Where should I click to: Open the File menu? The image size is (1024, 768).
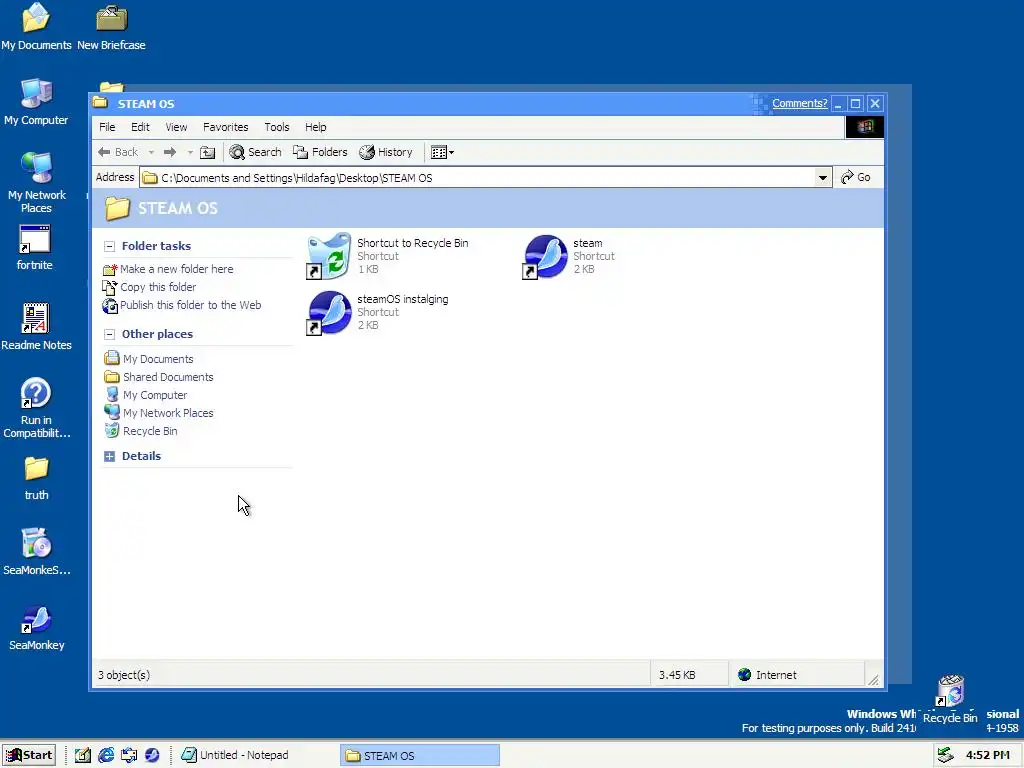[x=107, y=127]
